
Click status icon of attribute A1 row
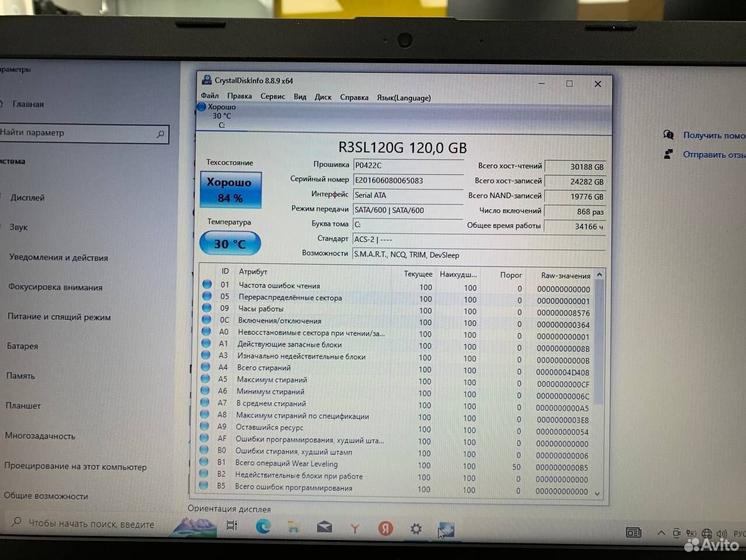point(206,343)
